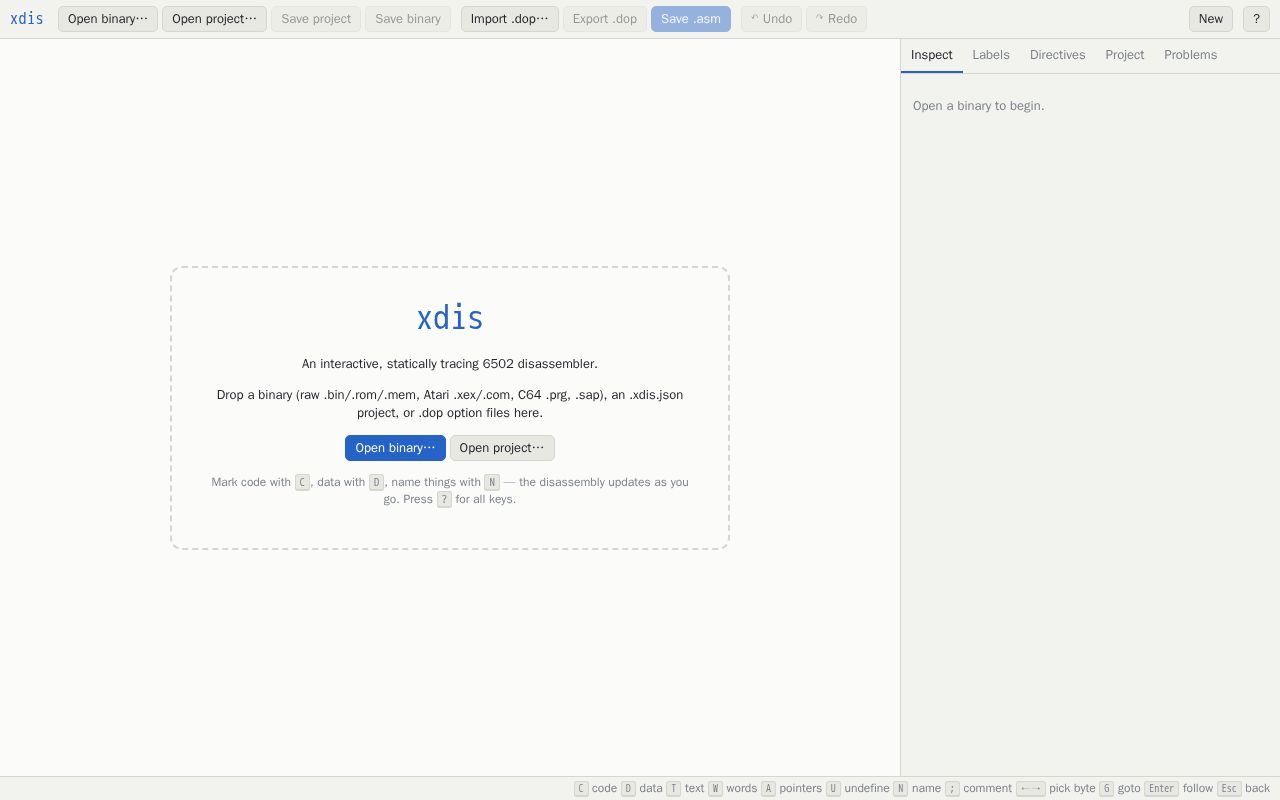Show the Project tab
1280x800 pixels.
tap(1125, 55)
